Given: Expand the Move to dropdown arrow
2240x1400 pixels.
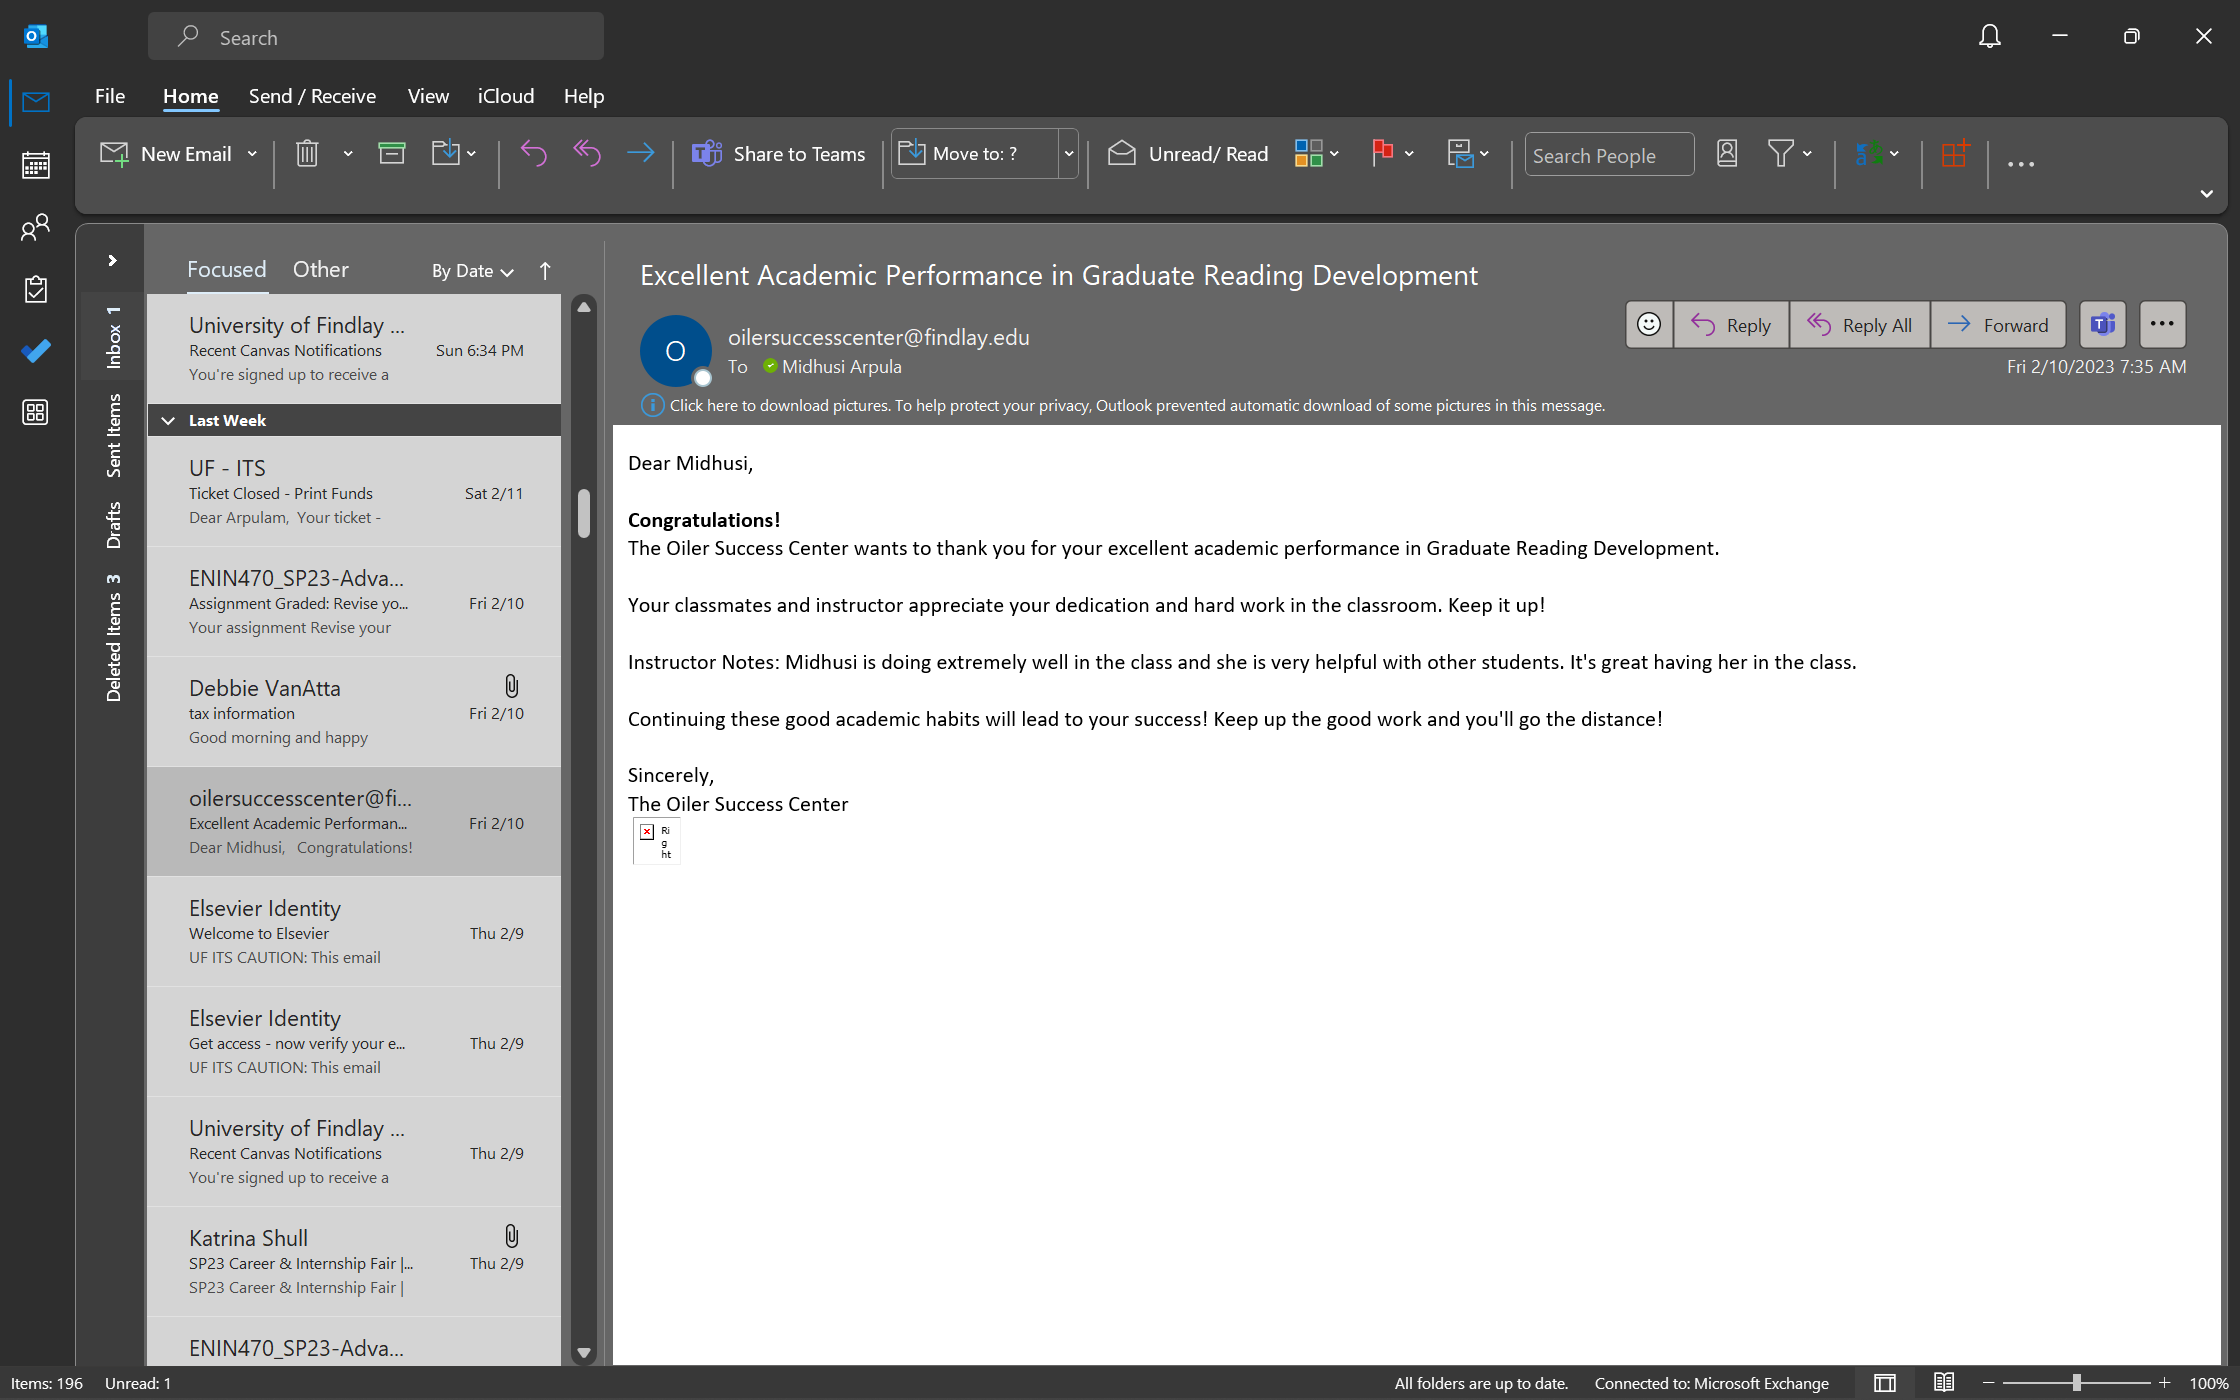Looking at the screenshot, I should point(1068,154).
